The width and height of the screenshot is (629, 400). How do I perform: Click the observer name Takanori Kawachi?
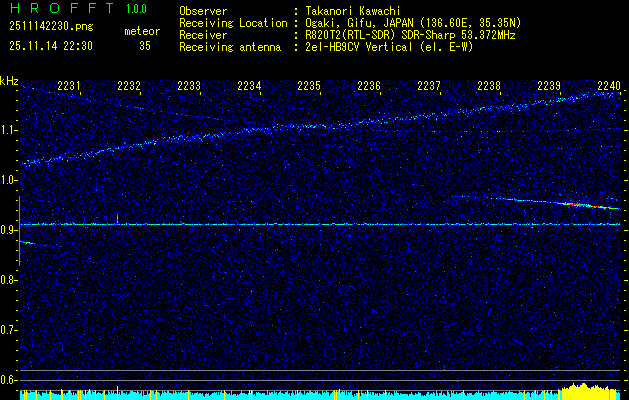coord(353,11)
